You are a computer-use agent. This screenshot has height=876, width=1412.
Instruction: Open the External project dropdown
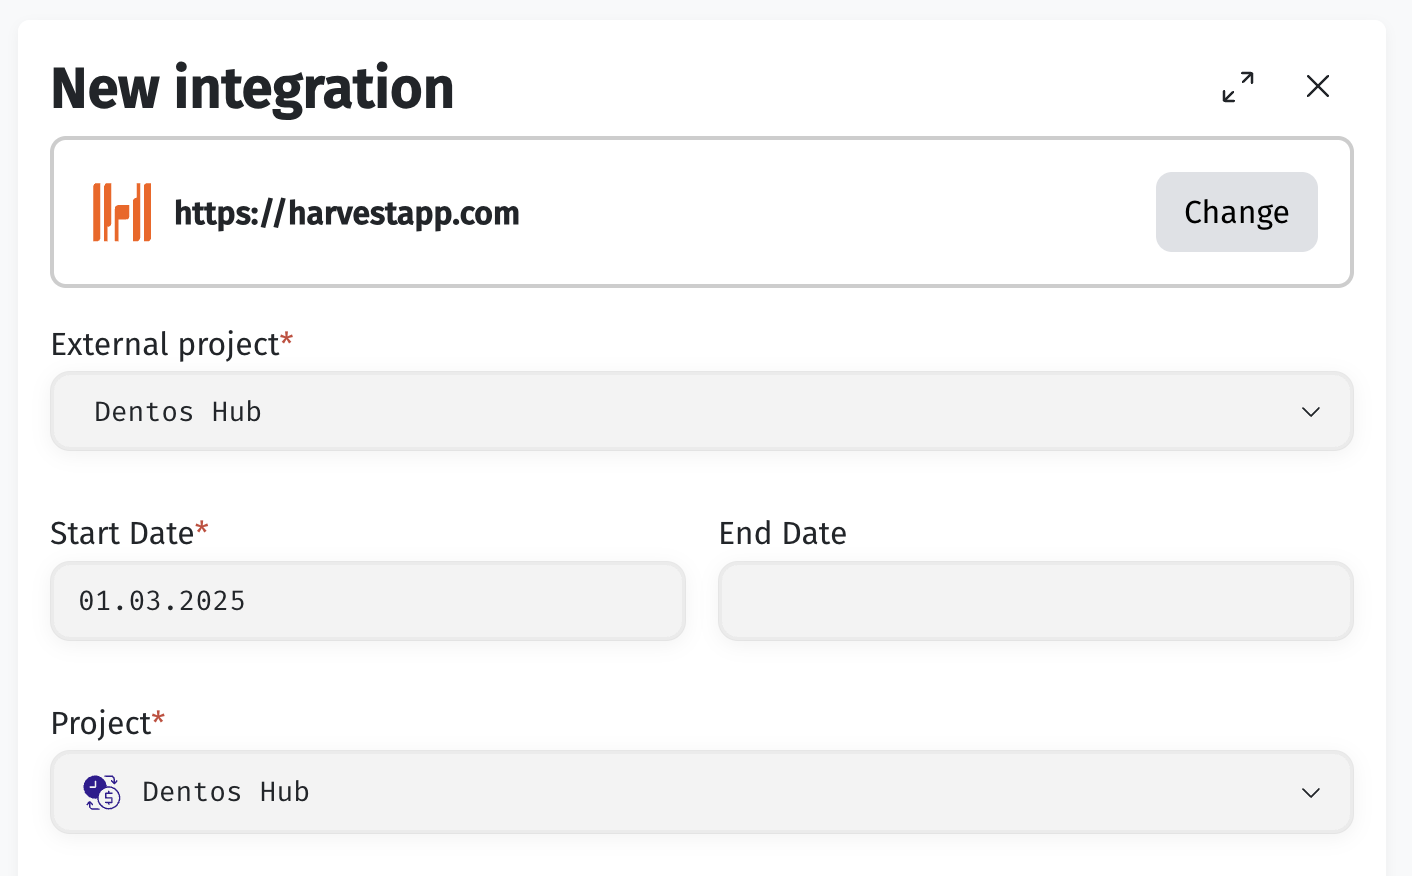pyautogui.click(x=702, y=411)
